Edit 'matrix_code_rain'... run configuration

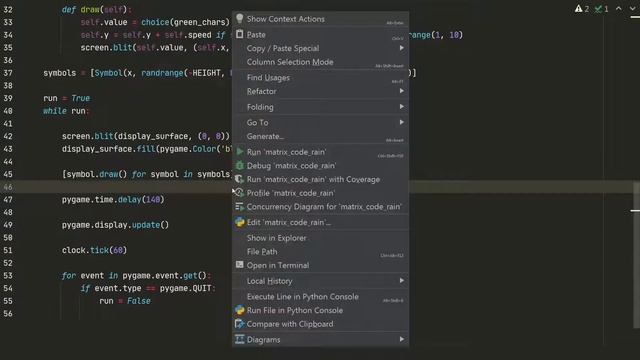[x=320, y=222]
